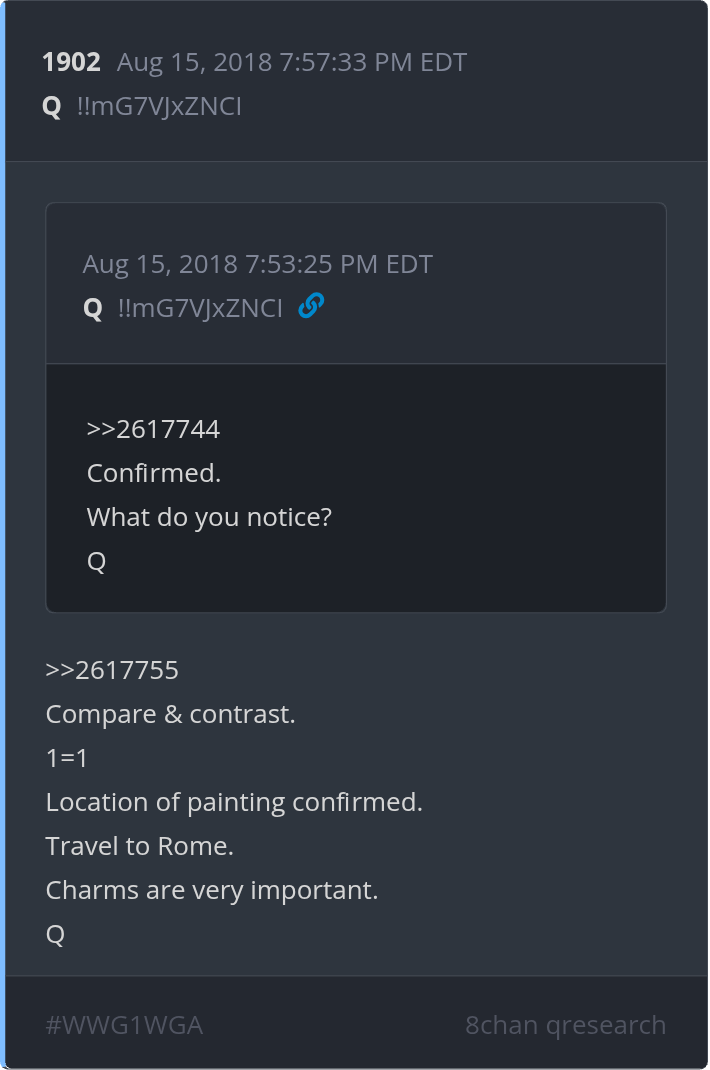Click the main post tripcode !!mG7VJxZNCI
Viewport: 710px width, 1070px height.
(x=159, y=106)
